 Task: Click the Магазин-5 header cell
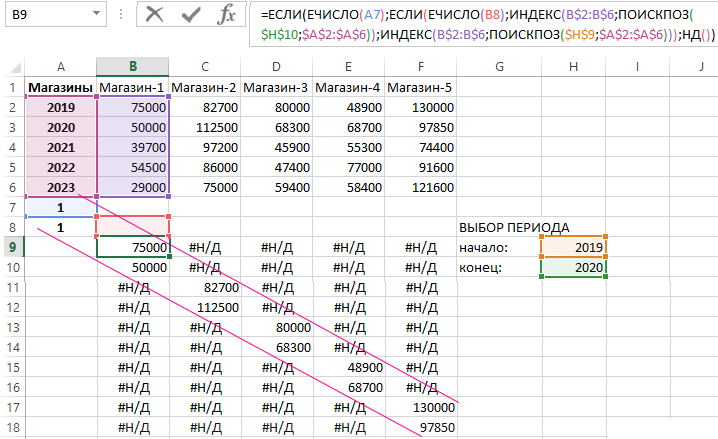coord(419,87)
